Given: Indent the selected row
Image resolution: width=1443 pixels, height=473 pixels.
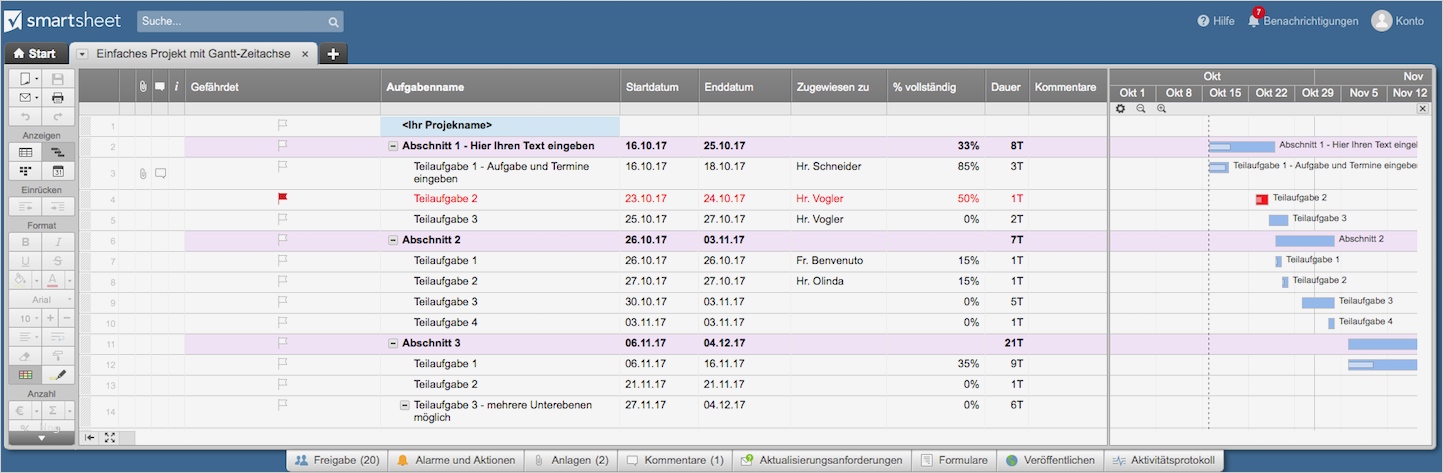Looking at the screenshot, I should (x=57, y=207).
